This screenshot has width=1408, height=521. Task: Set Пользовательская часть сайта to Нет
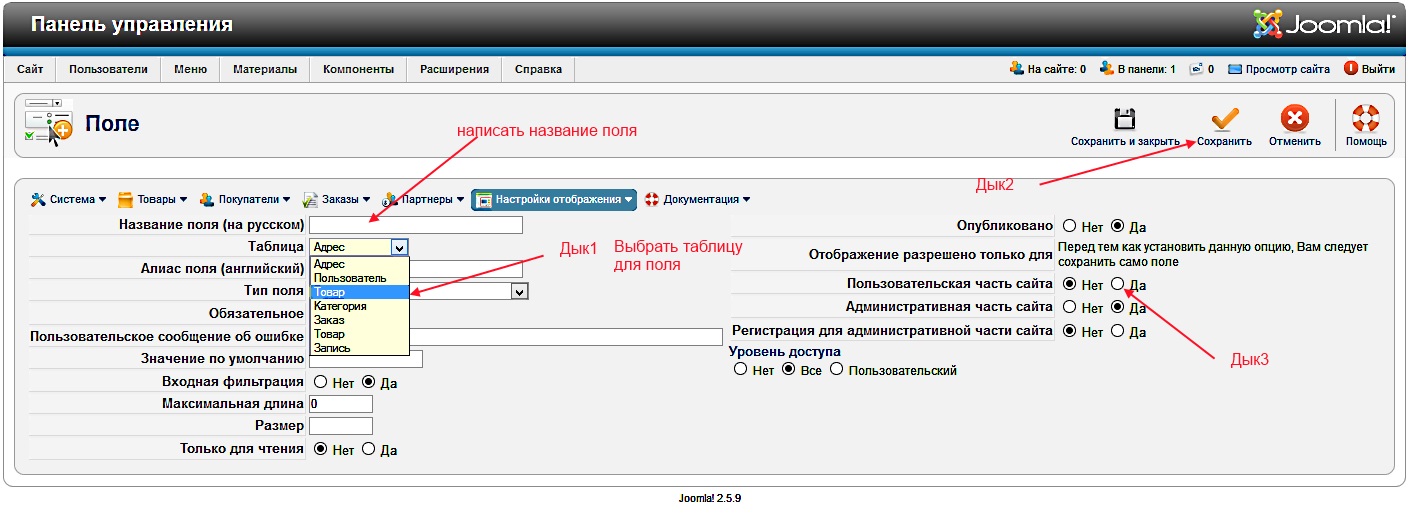click(1069, 284)
